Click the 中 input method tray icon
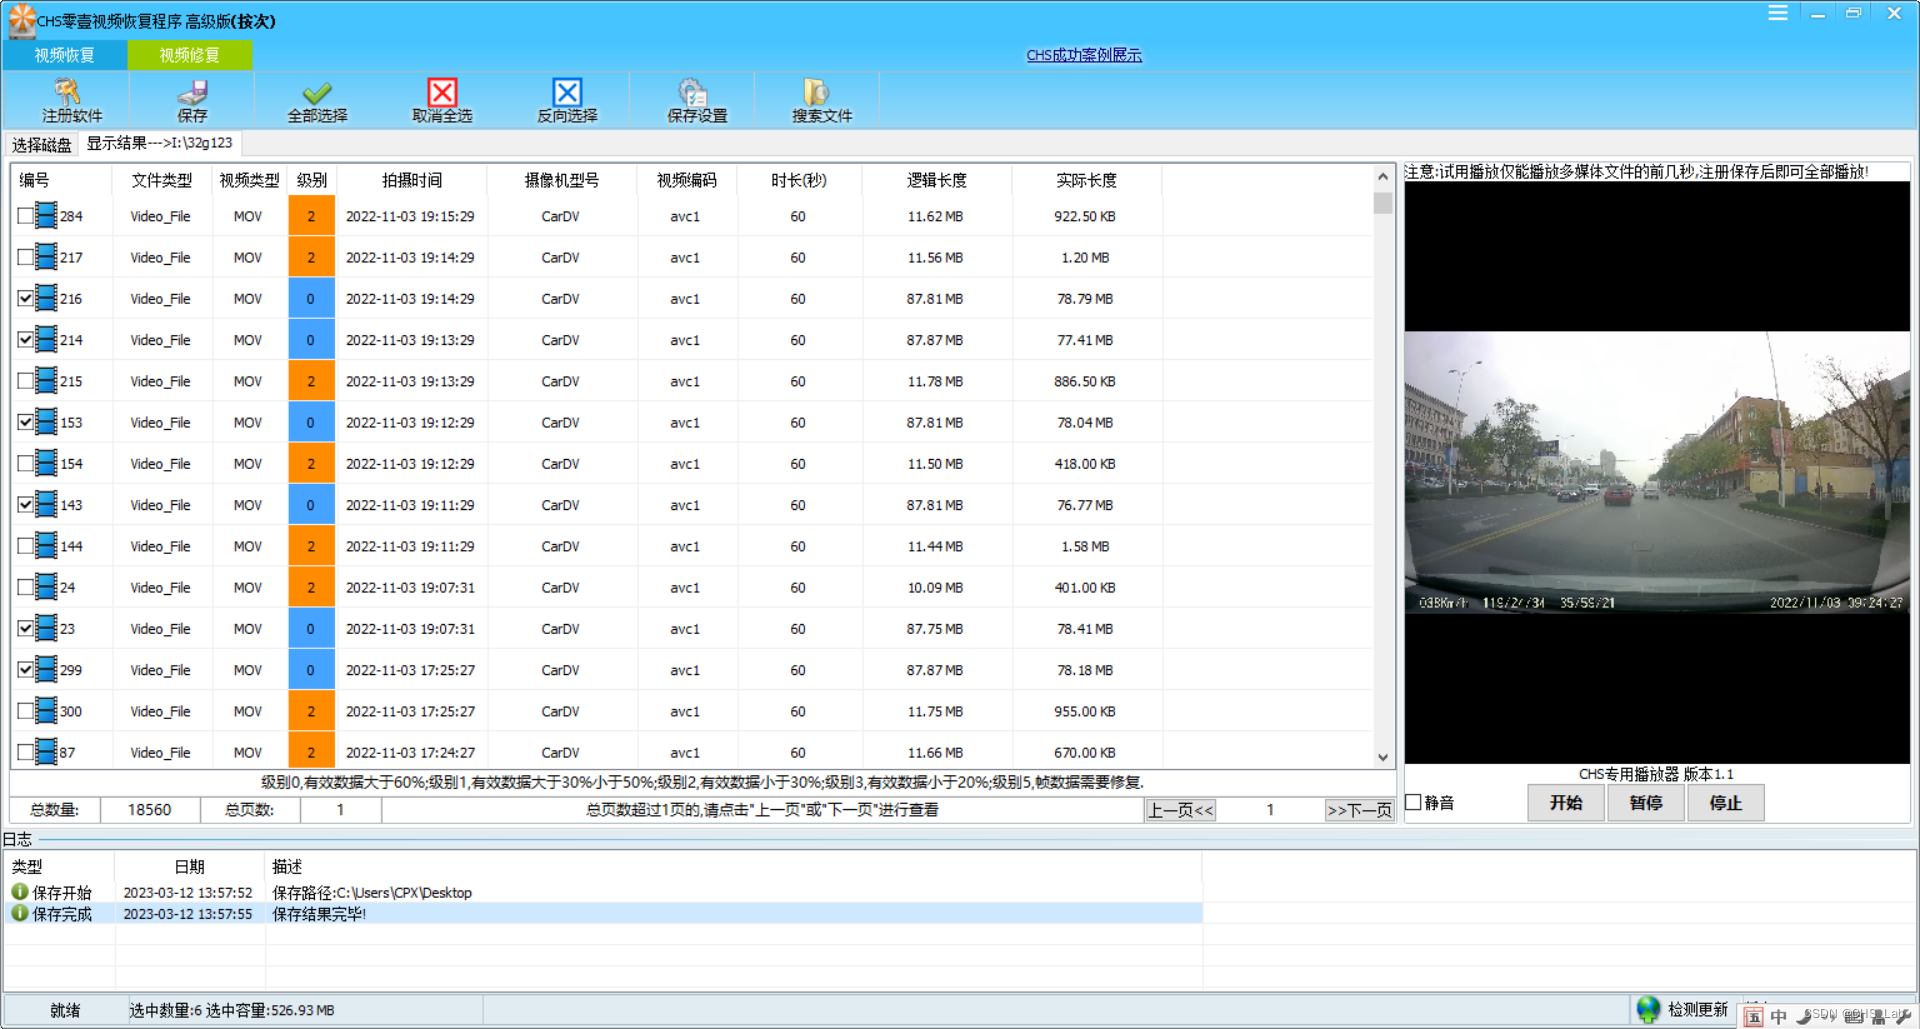Viewport: 1920px width, 1029px height. 1778,1016
